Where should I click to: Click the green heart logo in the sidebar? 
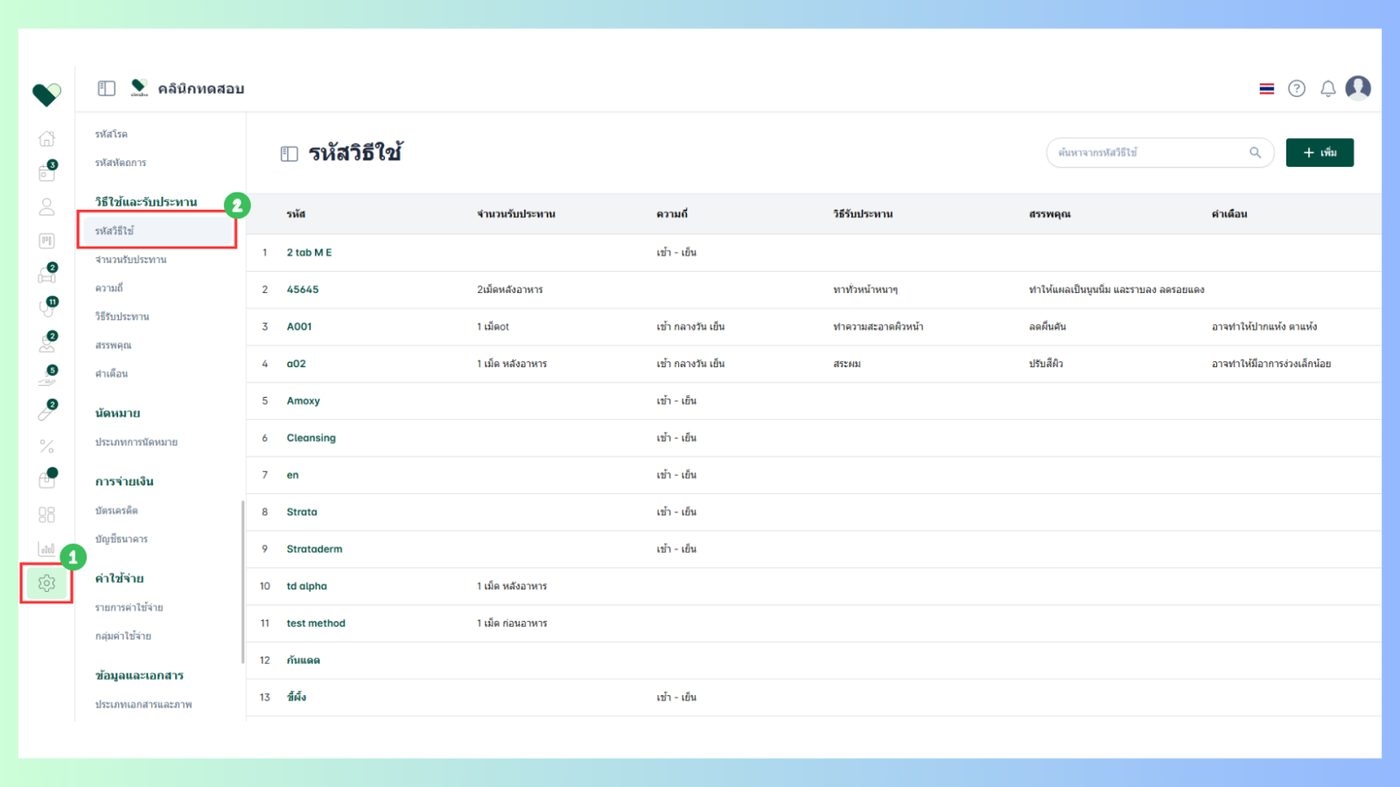[46, 94]
